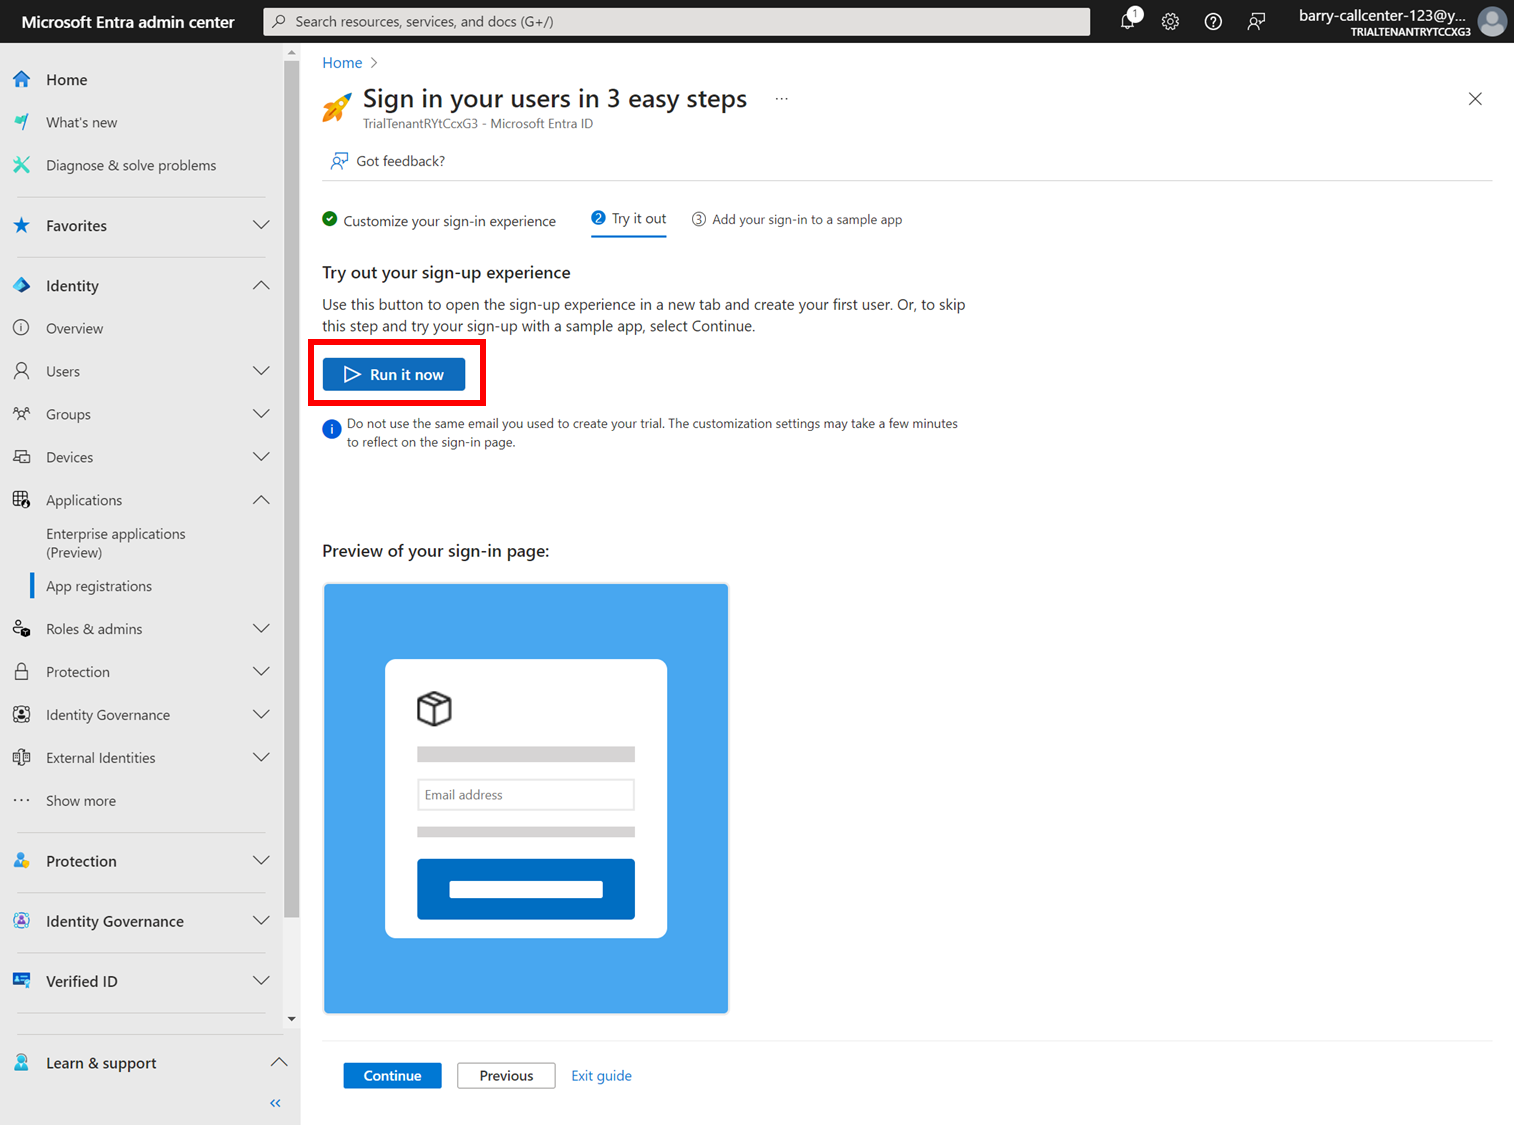Click the What's new icon
The width and height of the screenshot is (1514, 1125).
pyautogui.click(x=21, y=122)
